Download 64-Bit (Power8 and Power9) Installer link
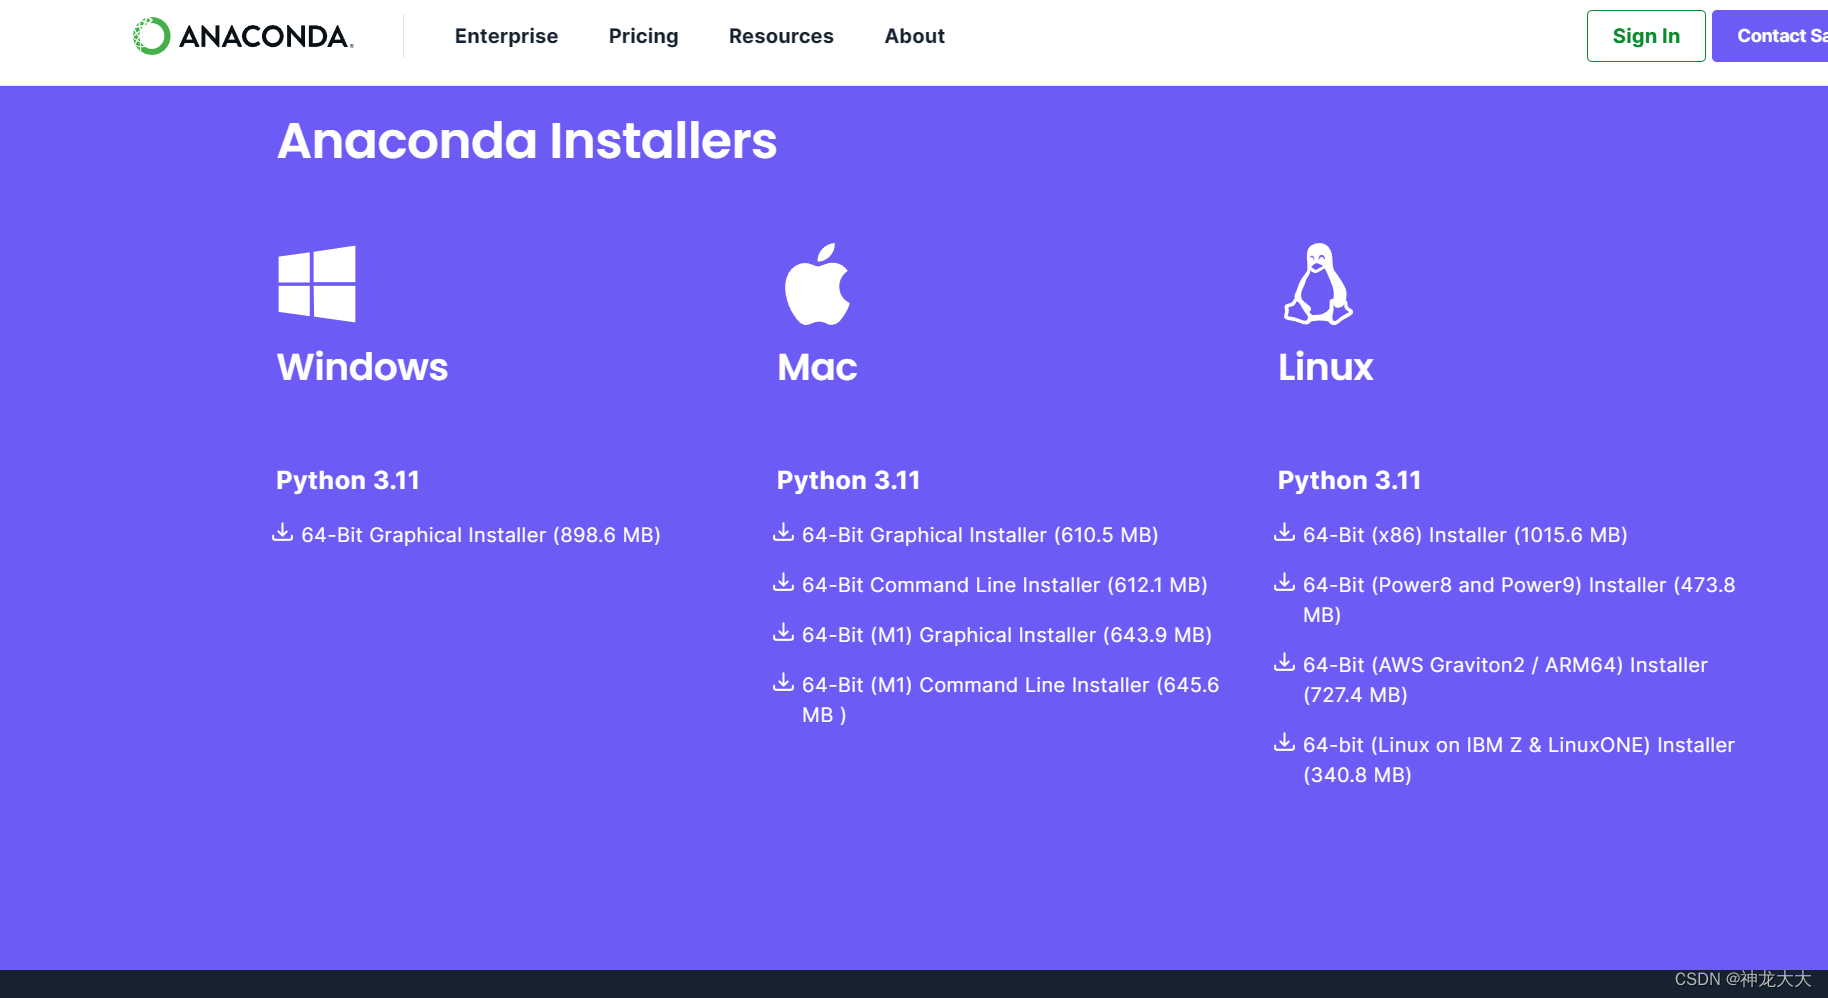This screenshot has height=998, width=1828. pos(1519,600)
